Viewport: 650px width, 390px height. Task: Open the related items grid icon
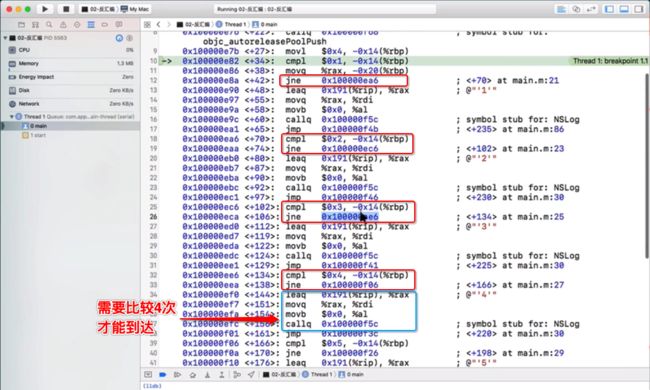147,24
